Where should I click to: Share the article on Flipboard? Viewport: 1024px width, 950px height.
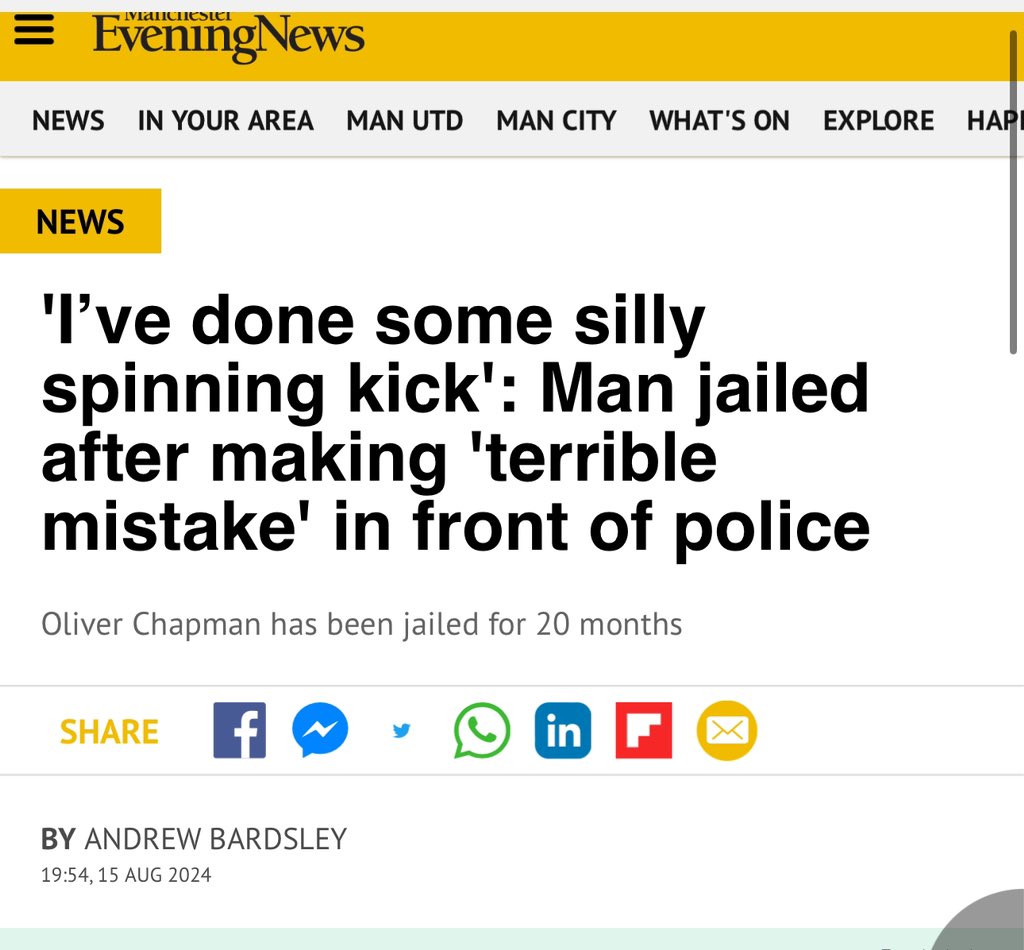click(644, 731)
